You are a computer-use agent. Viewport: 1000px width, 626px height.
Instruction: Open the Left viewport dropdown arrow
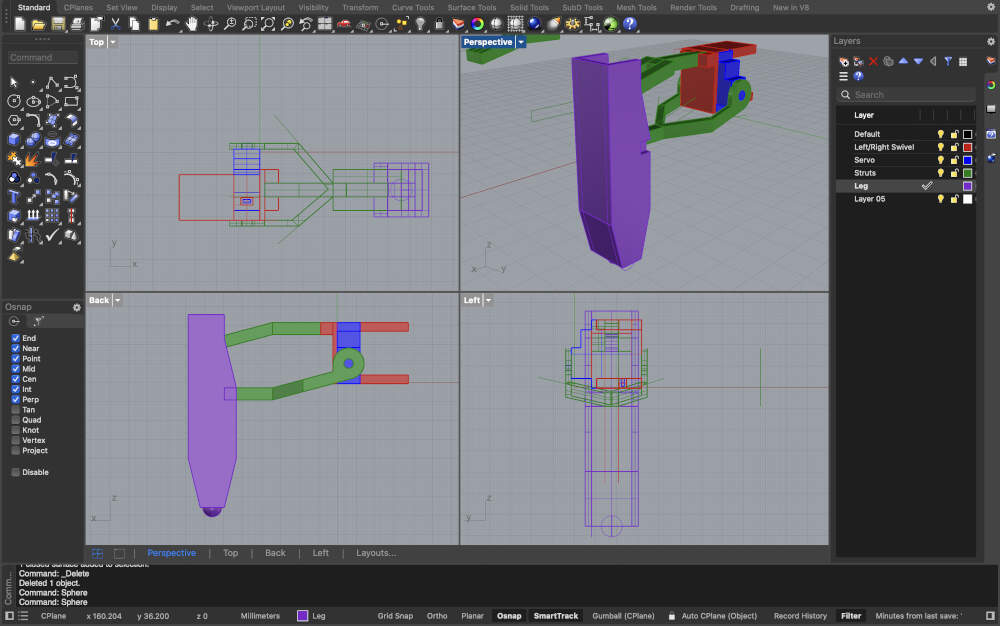(489, 300)
